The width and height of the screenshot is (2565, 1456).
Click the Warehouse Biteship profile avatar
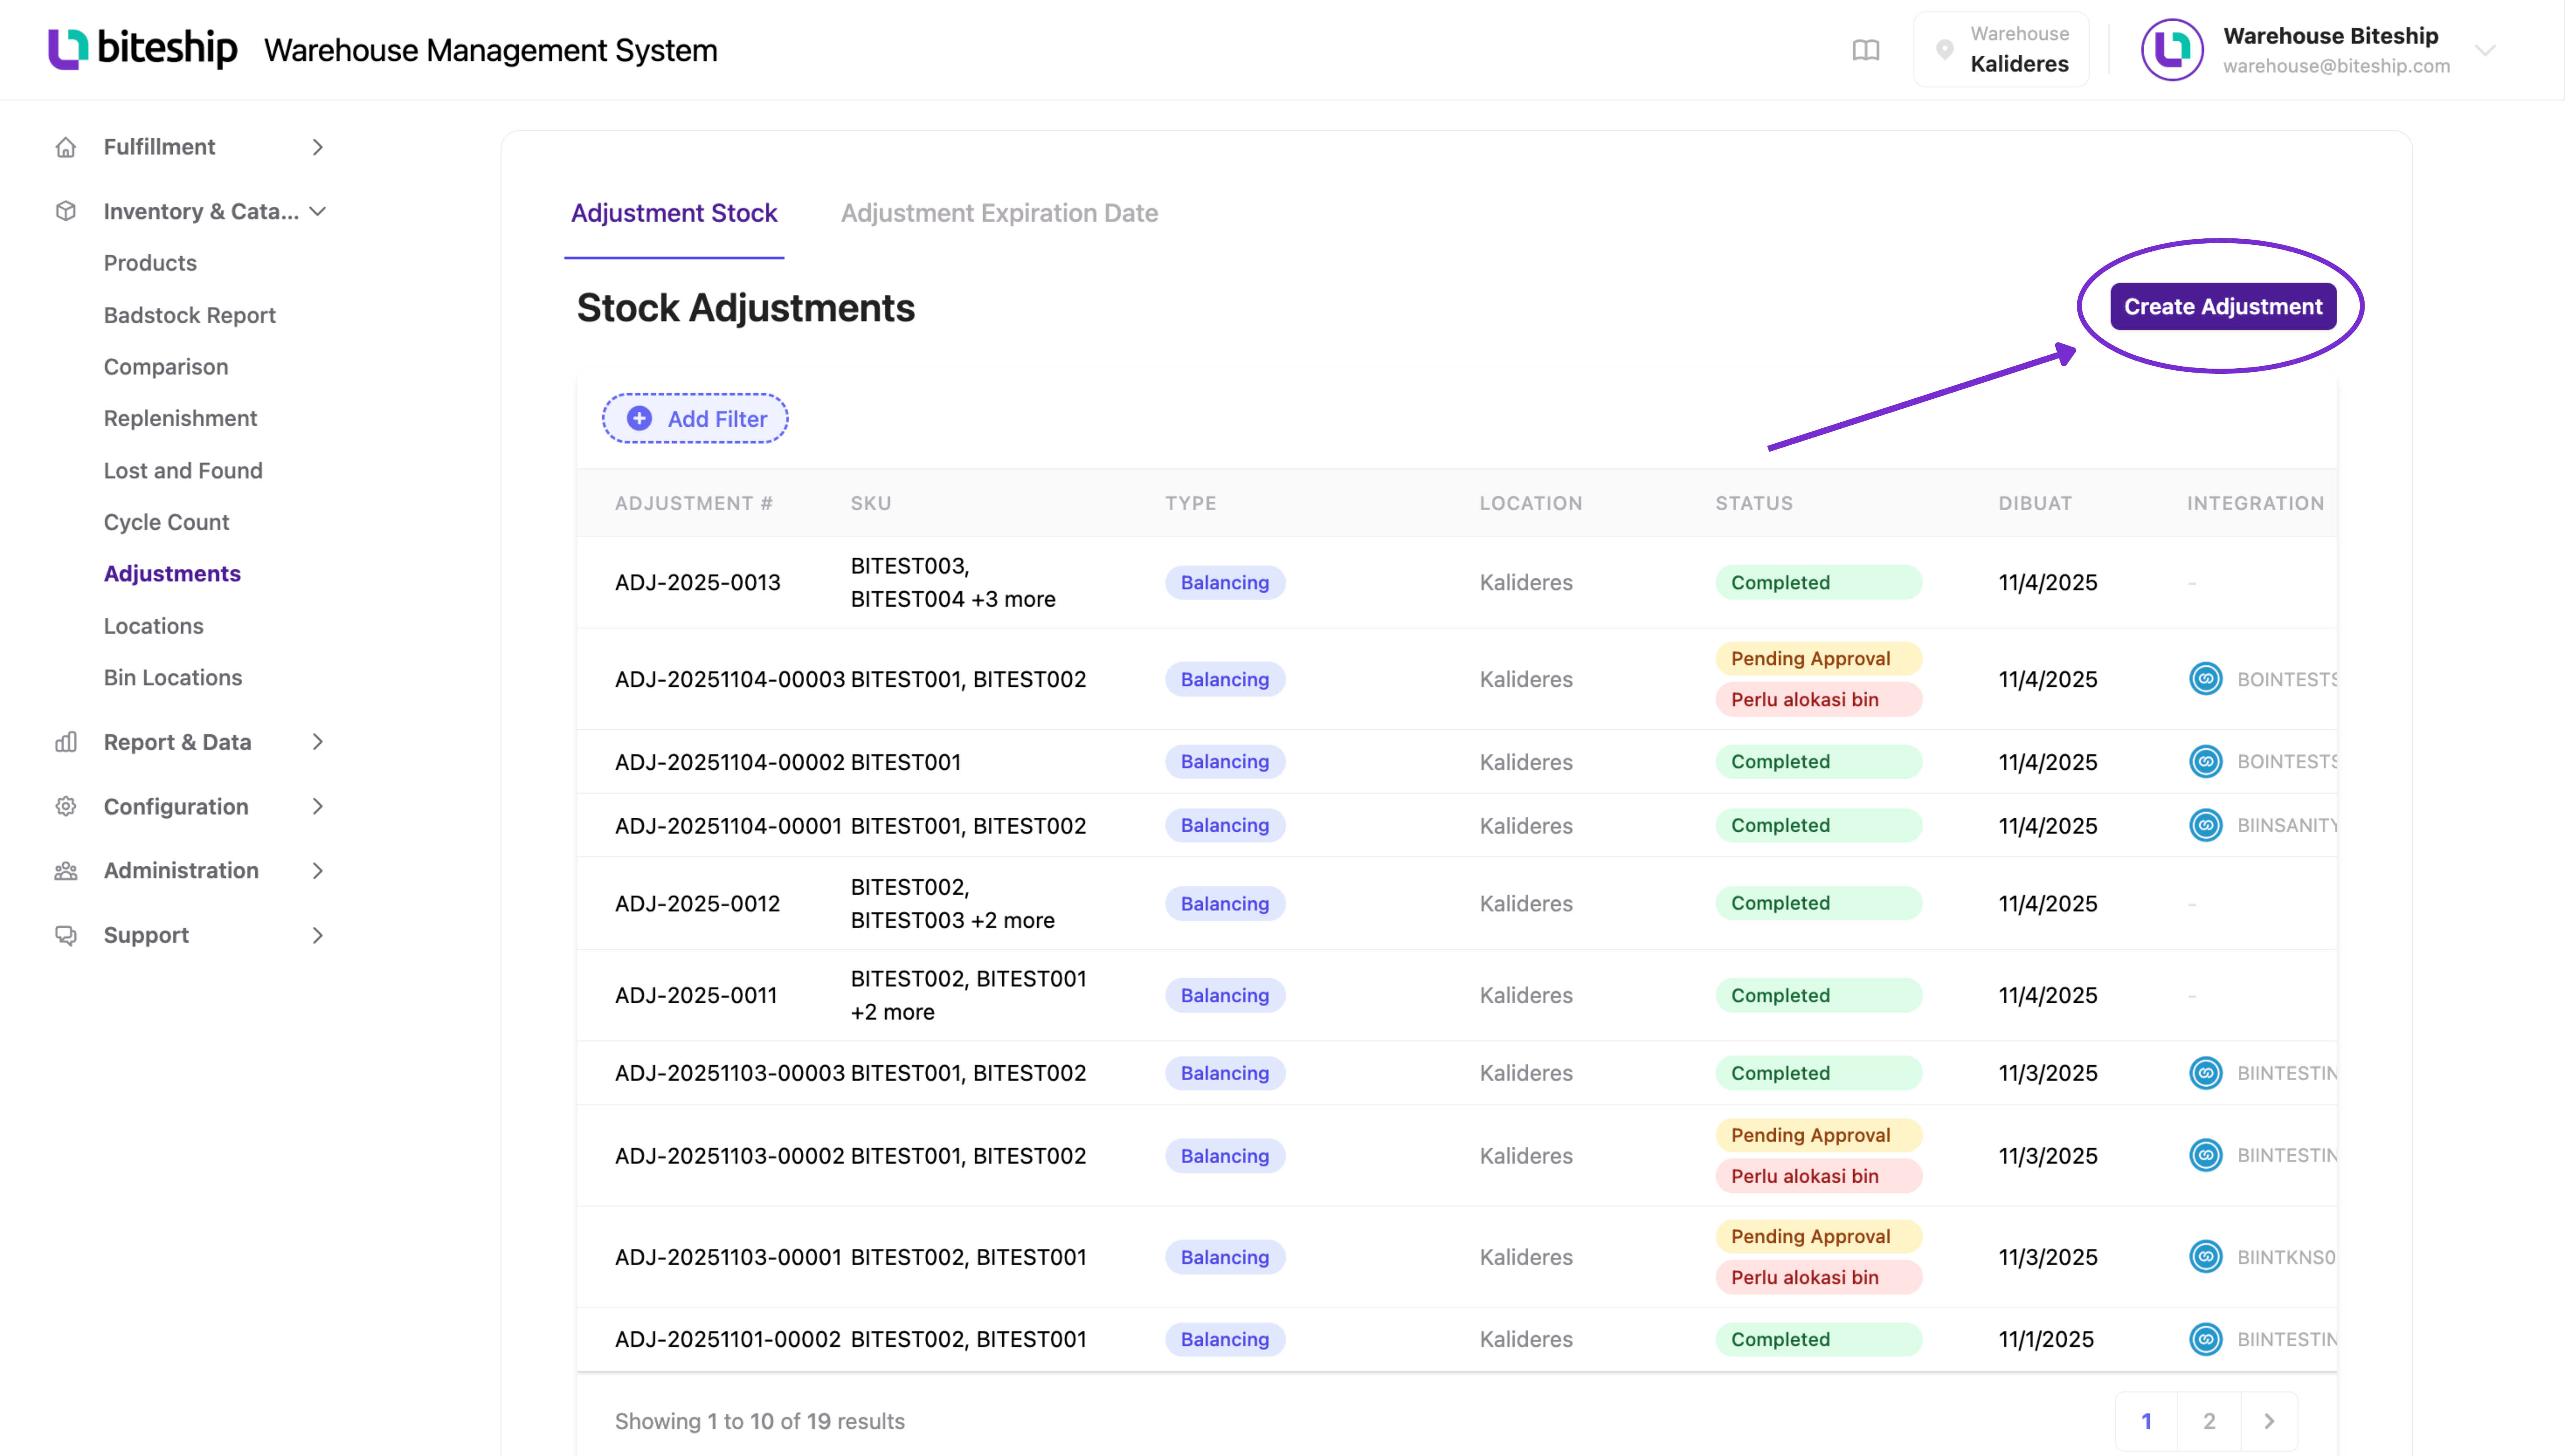coord(2172,50)
